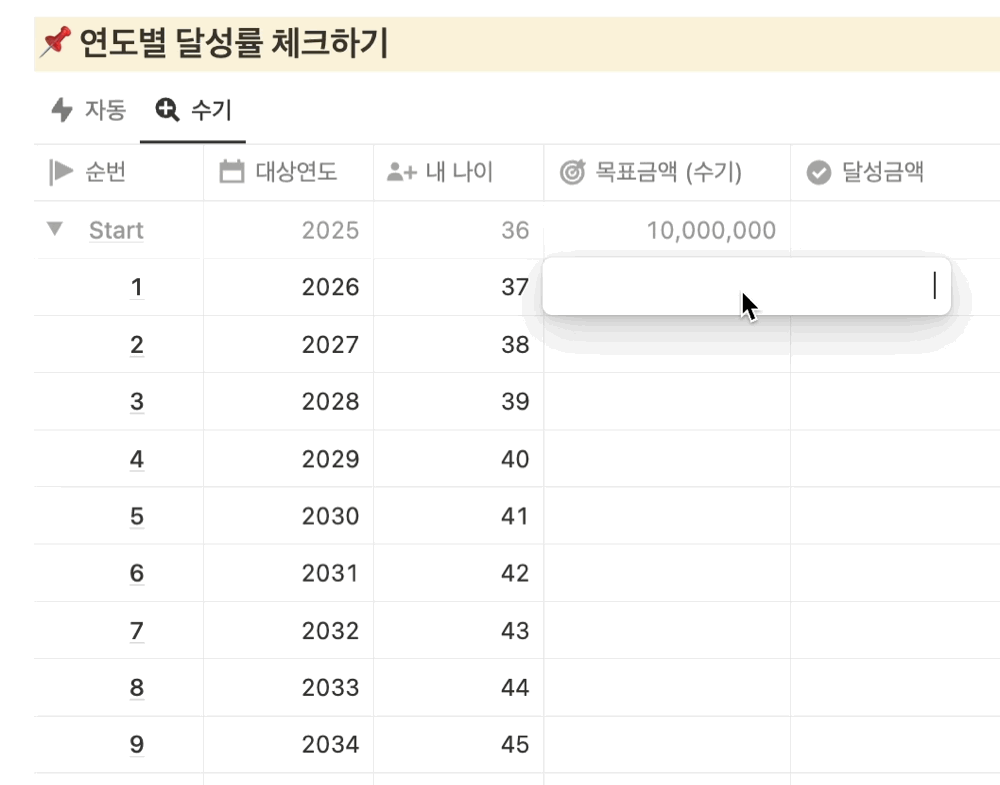Click the 2031 year cell
1000x785 pixels.
(288, 573)
